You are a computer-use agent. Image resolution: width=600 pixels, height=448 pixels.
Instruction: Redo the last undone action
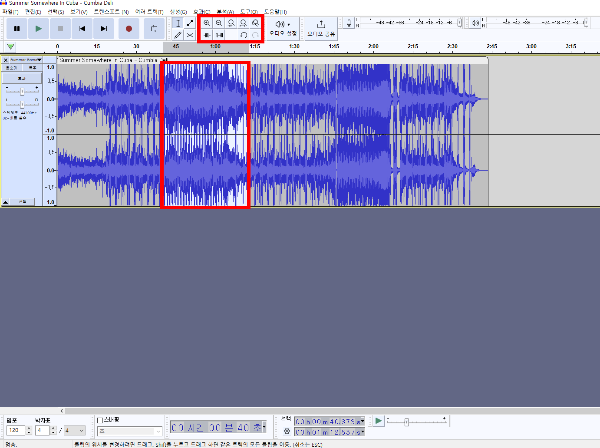coord(256,35)
